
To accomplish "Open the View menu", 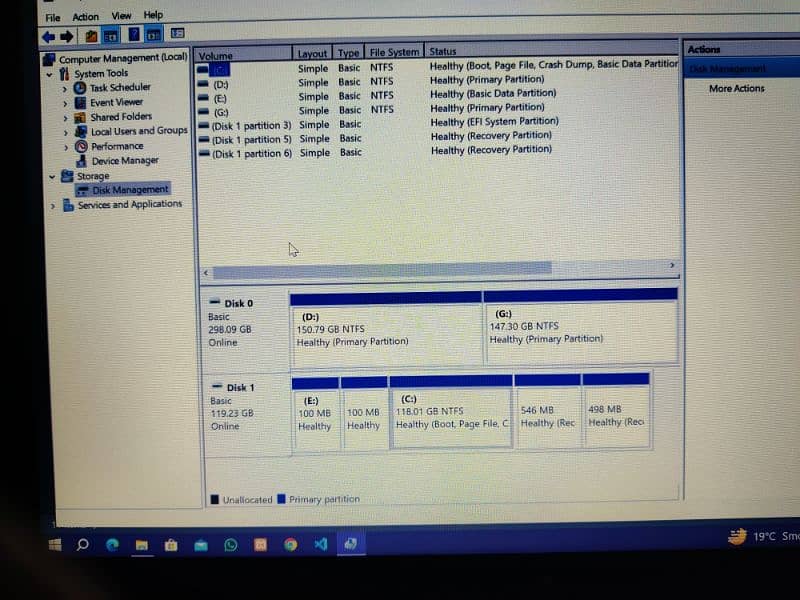I will tap(121, 16).
